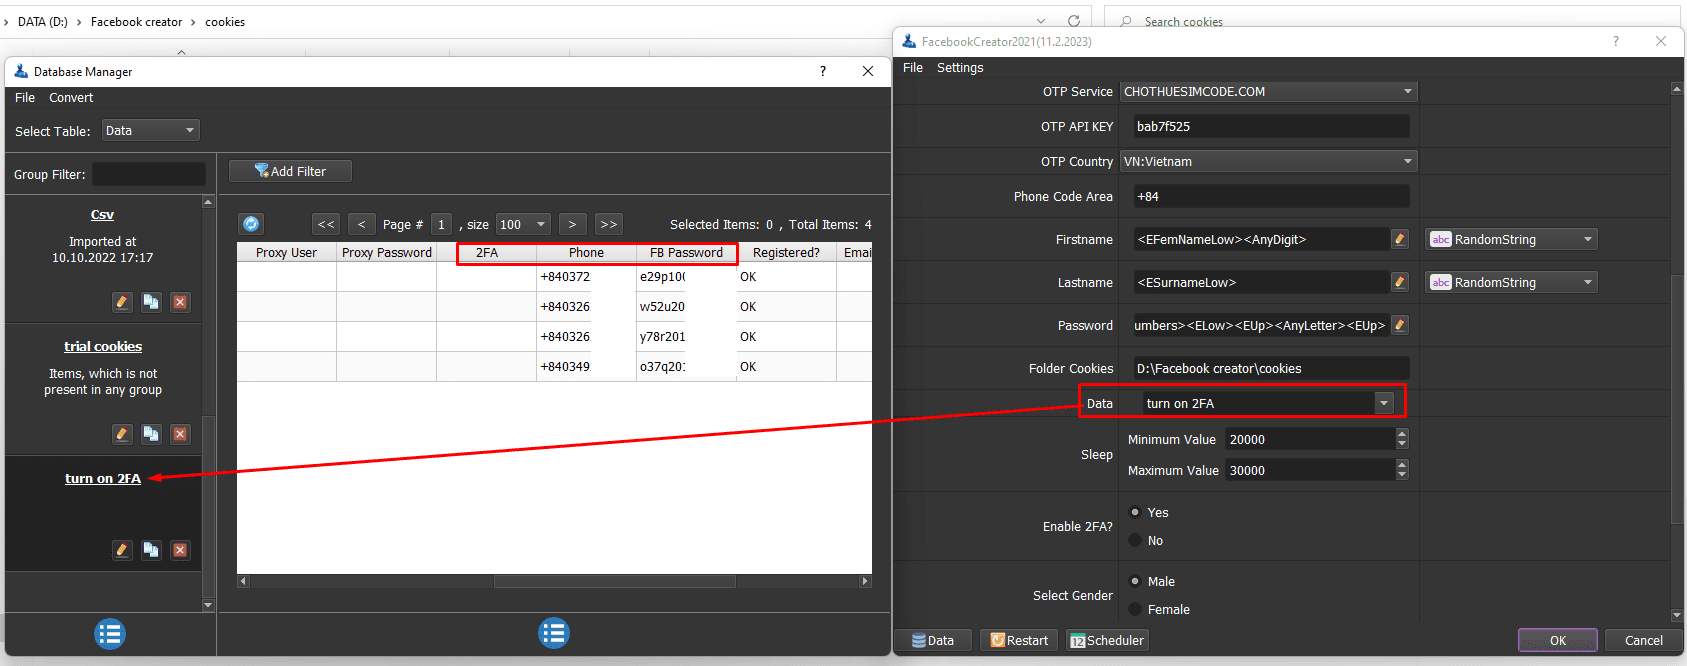Edit the trial cookies group pencil icon
Image resolution: width=1687 pixels, height=666 pixels.
pyautogui.click(x=122, y=434)
